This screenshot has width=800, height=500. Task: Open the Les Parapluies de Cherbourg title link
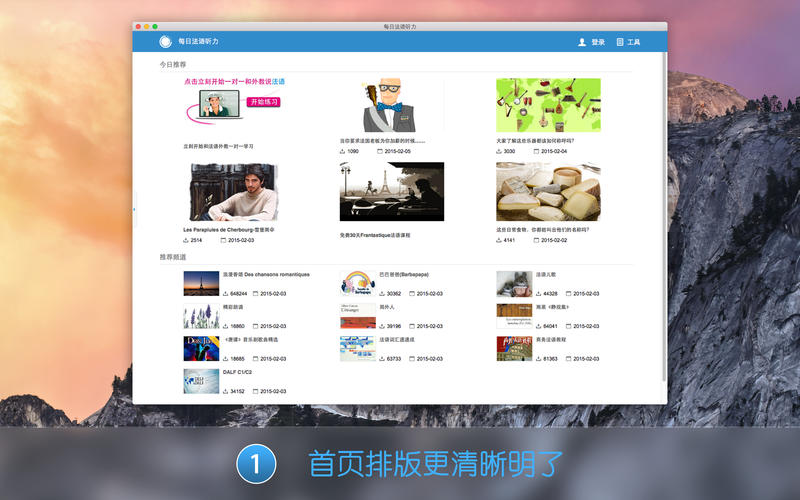[x=228, y=230]
